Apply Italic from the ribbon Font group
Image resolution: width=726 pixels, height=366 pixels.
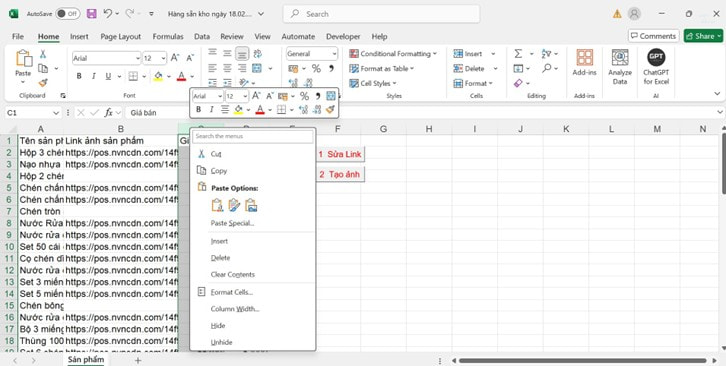(x=94, y=76)
